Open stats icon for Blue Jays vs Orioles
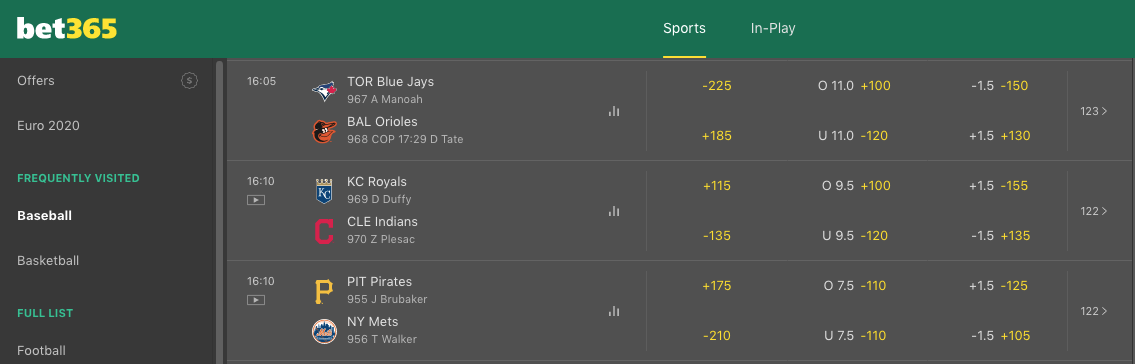The height and width of the screenshot is (364, 1135). [614, 111]
